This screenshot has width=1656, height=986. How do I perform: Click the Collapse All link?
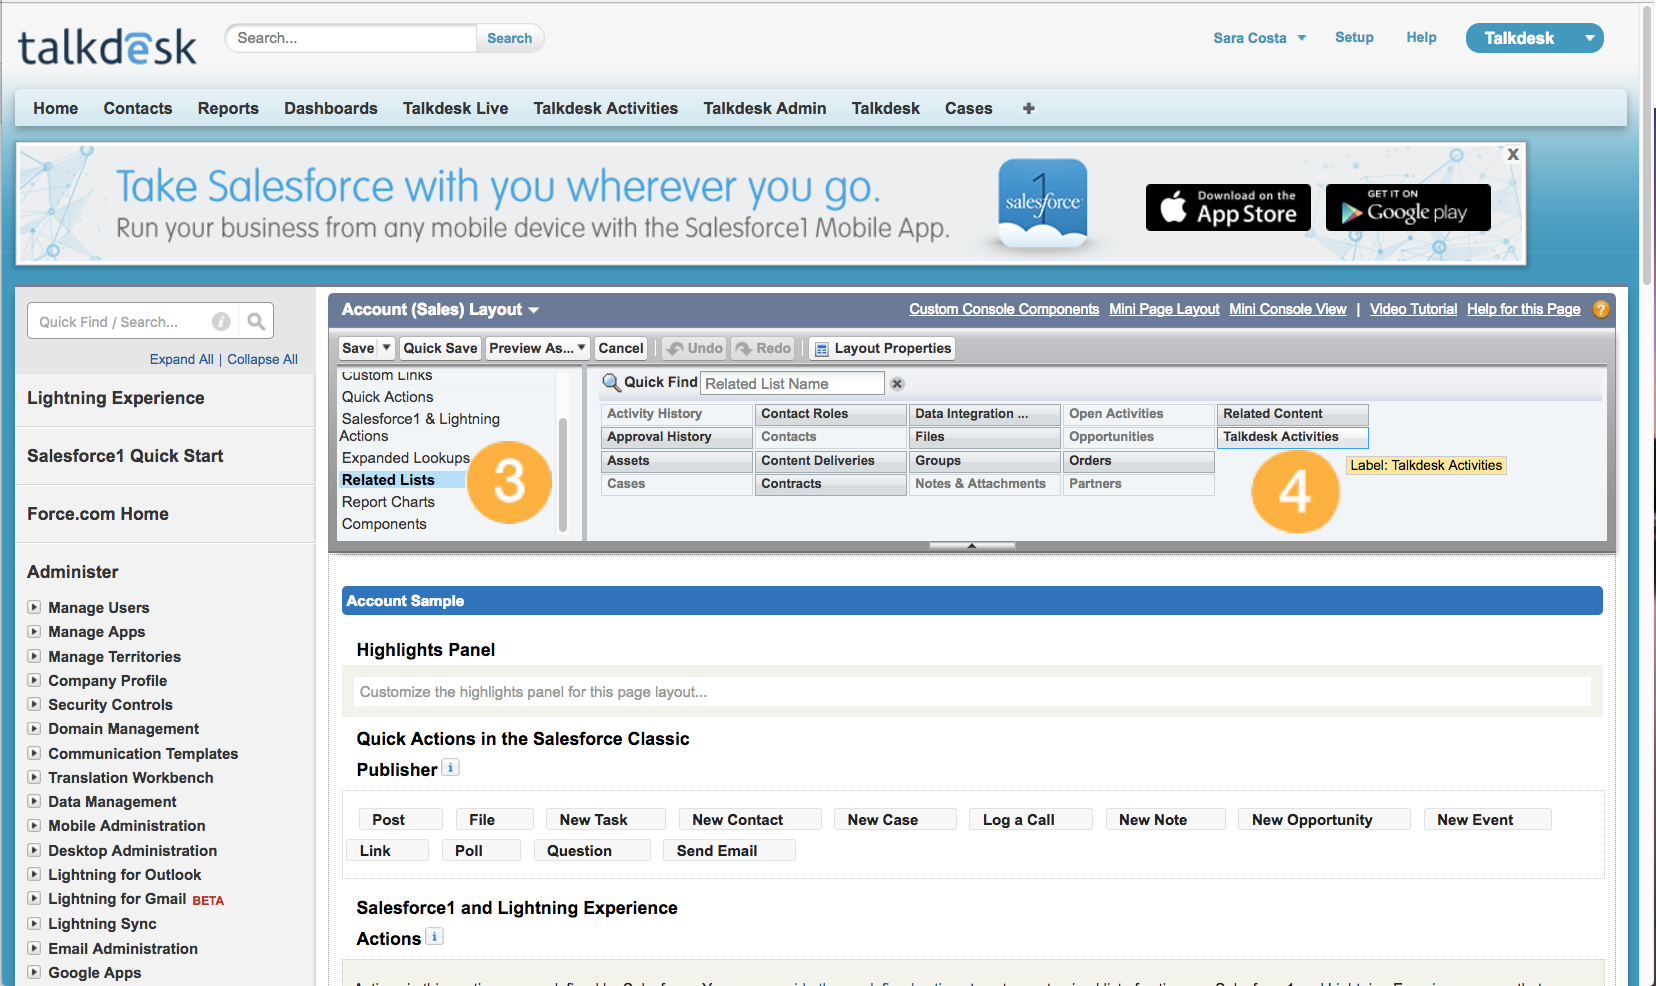point(262,359)
